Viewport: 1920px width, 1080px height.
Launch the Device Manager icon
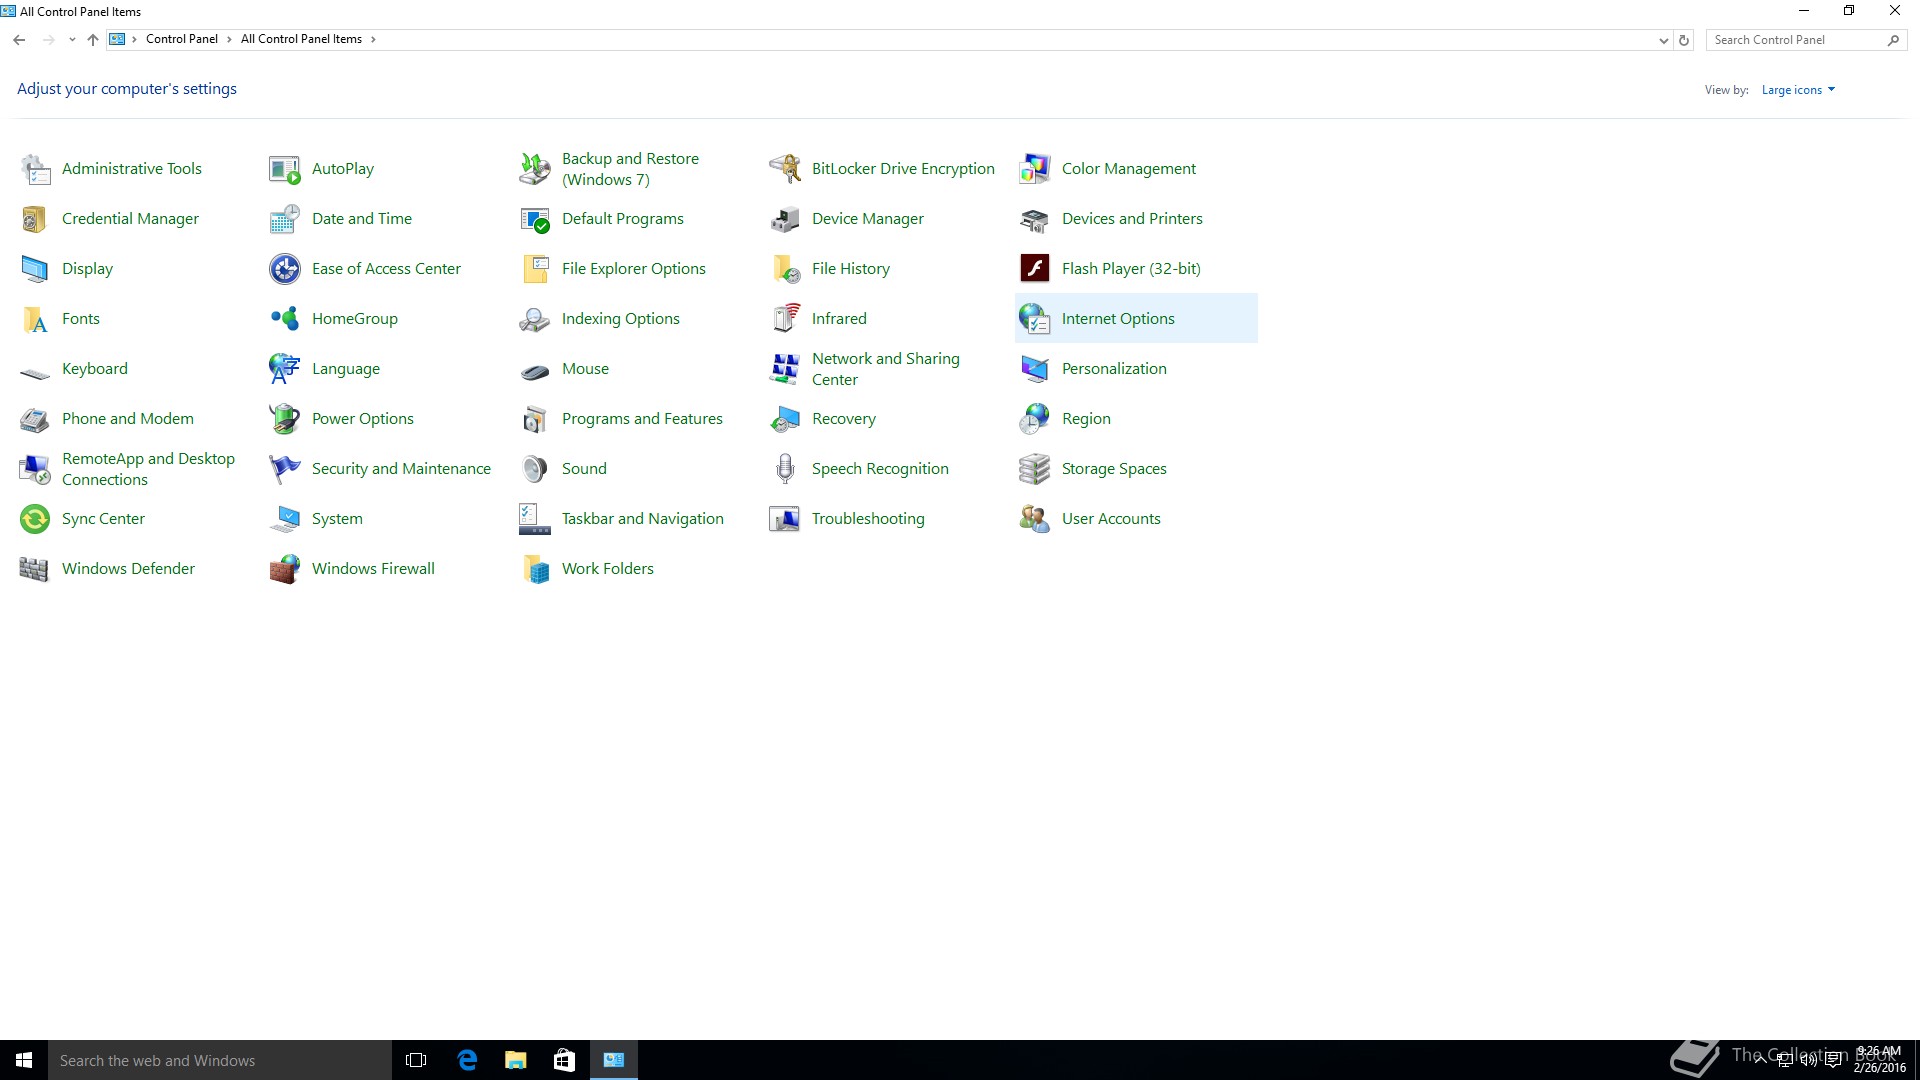[785, 219]
